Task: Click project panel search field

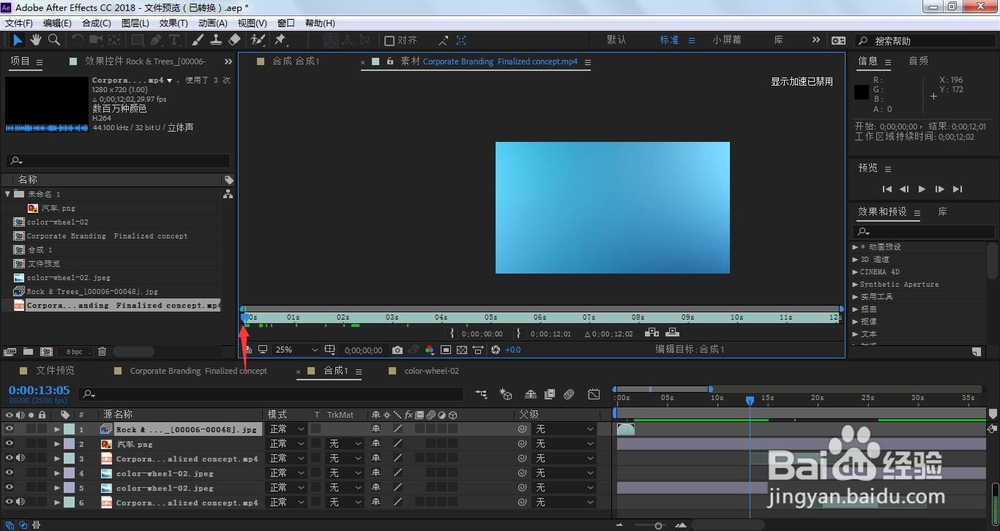Action: [117, 161]
